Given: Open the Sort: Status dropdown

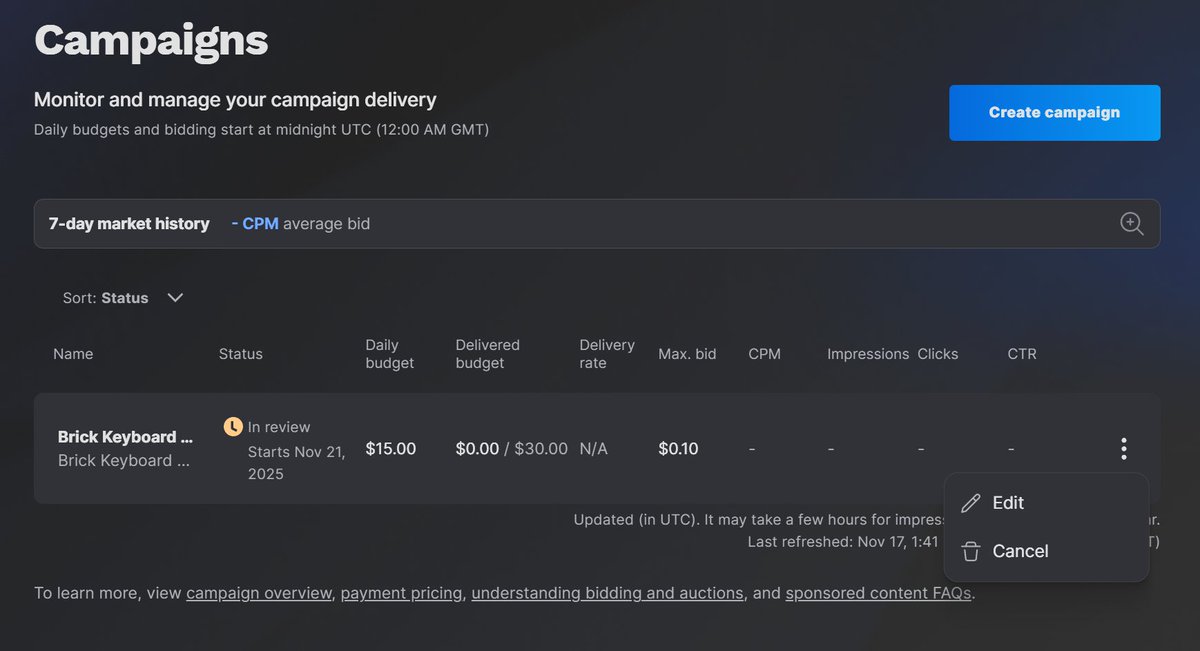Looking at the screenshot, I should (123, 298).
